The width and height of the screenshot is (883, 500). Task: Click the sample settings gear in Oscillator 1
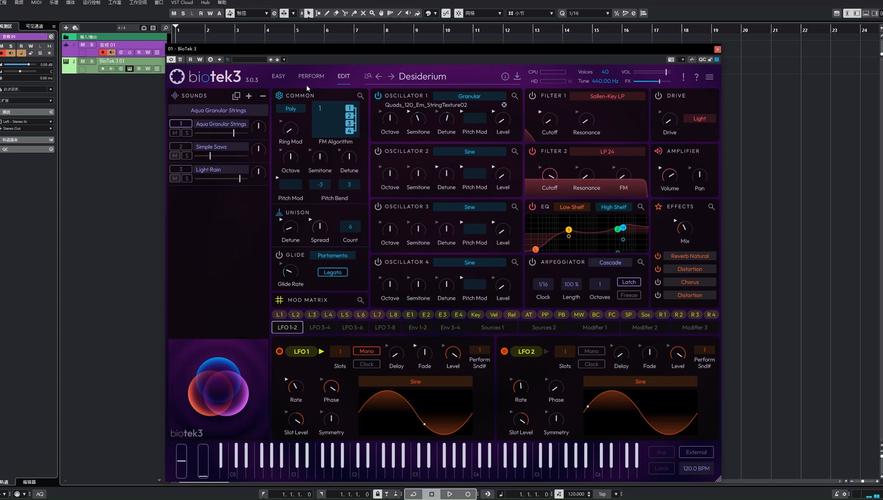click(504, 105)
